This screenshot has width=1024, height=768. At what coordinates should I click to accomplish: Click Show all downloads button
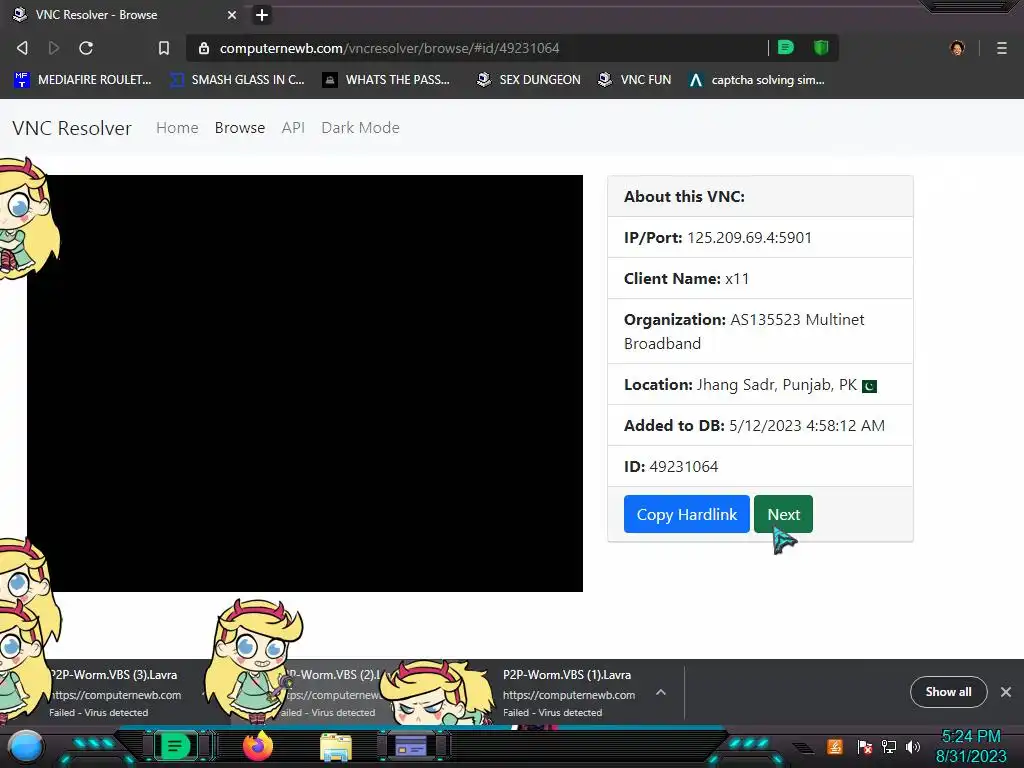948,692
